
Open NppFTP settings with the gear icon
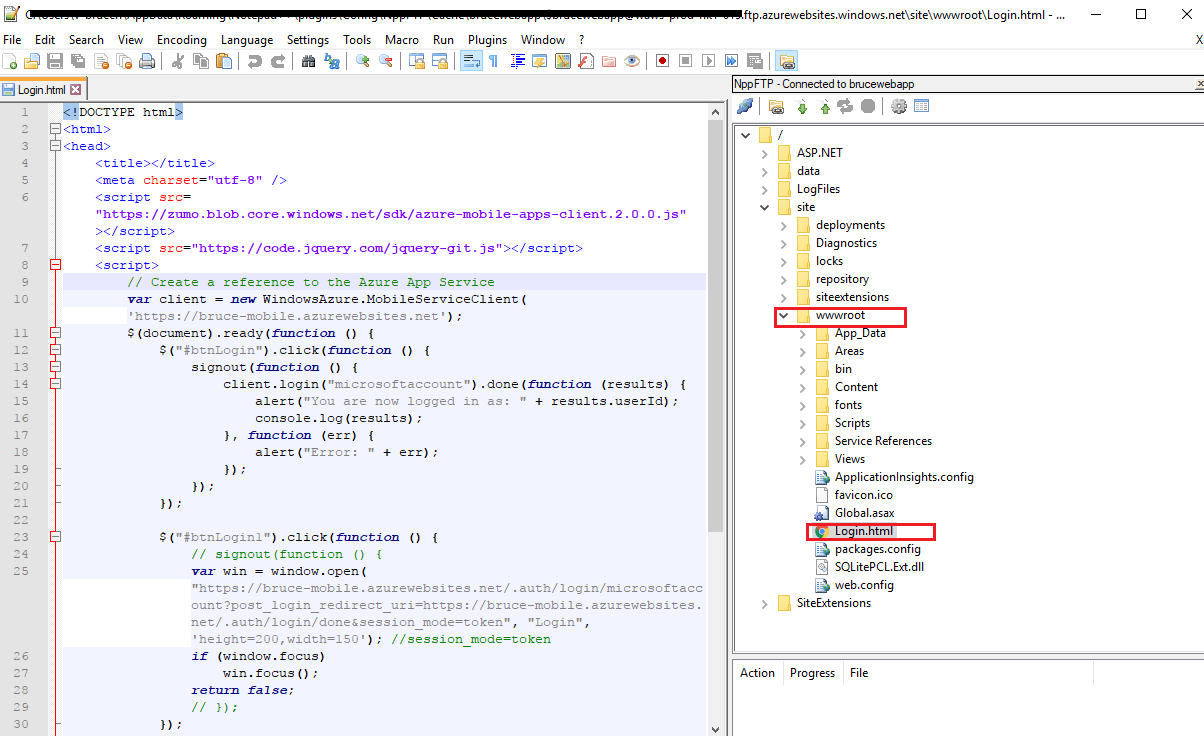[898, 107]
